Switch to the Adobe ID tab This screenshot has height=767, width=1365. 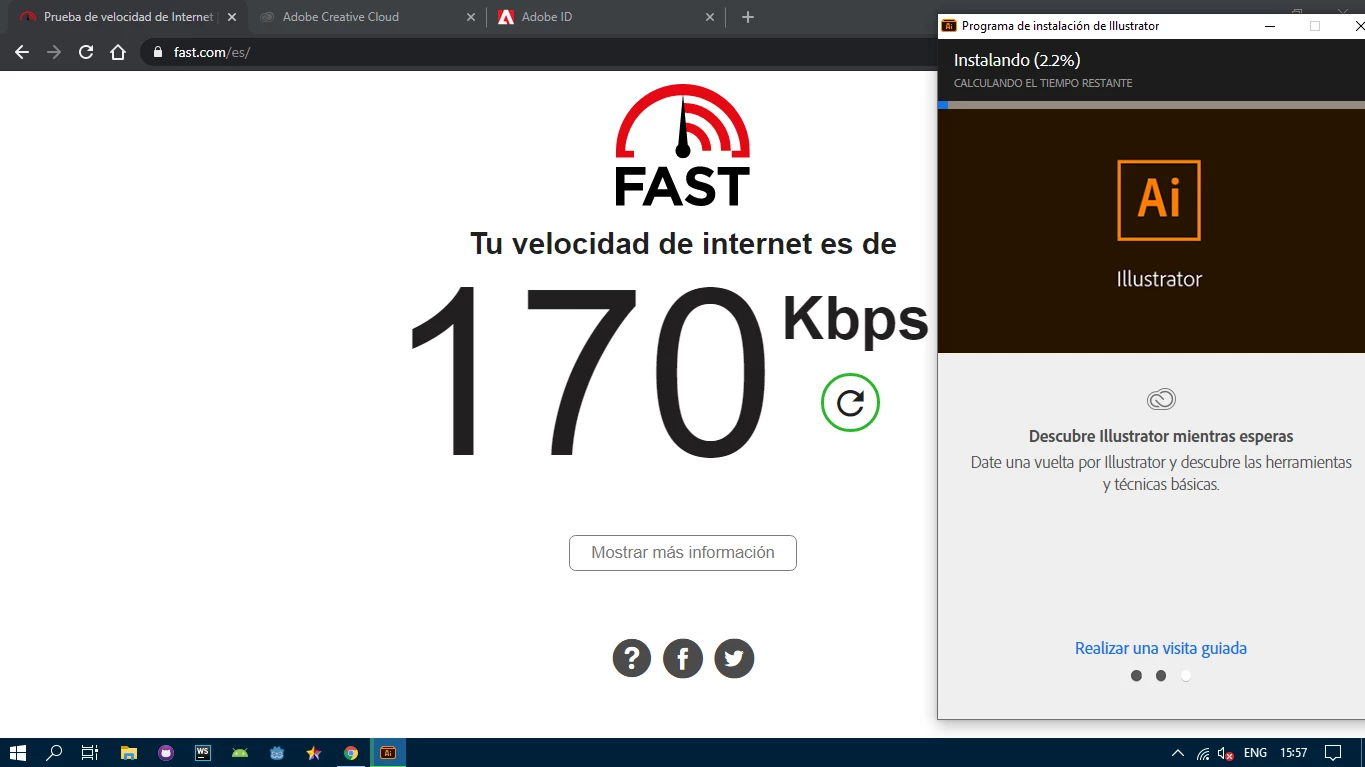coord(605,17)
